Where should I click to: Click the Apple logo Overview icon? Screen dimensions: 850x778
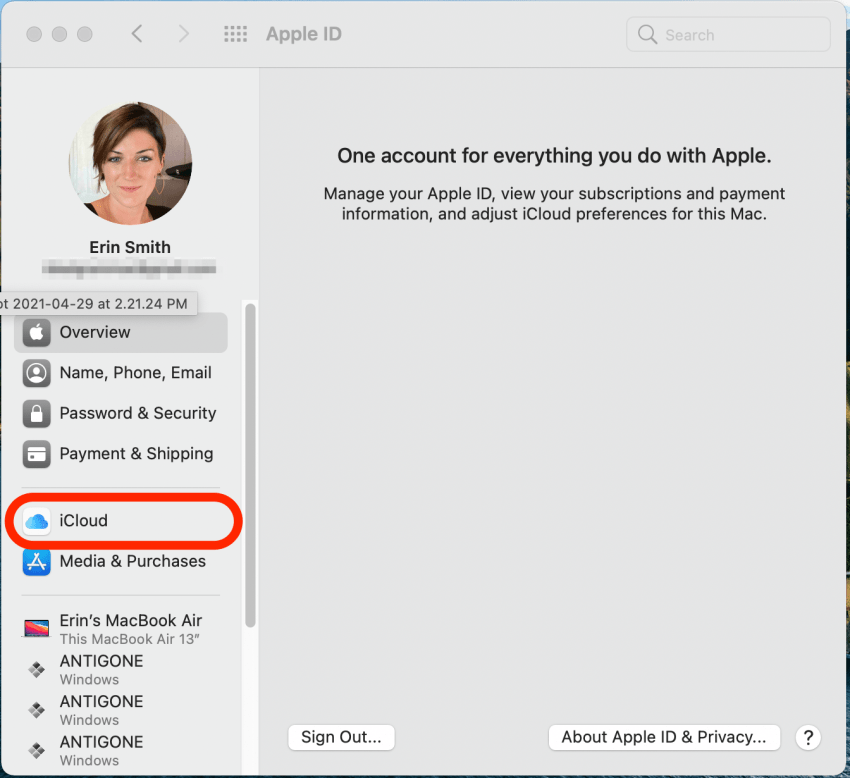click(36, 332)
